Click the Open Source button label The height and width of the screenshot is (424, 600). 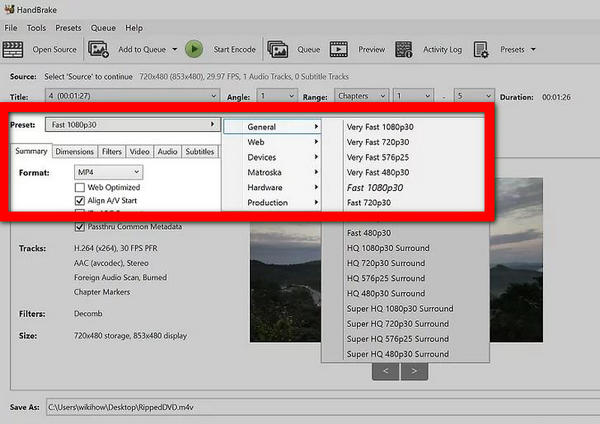click(54, 50)
